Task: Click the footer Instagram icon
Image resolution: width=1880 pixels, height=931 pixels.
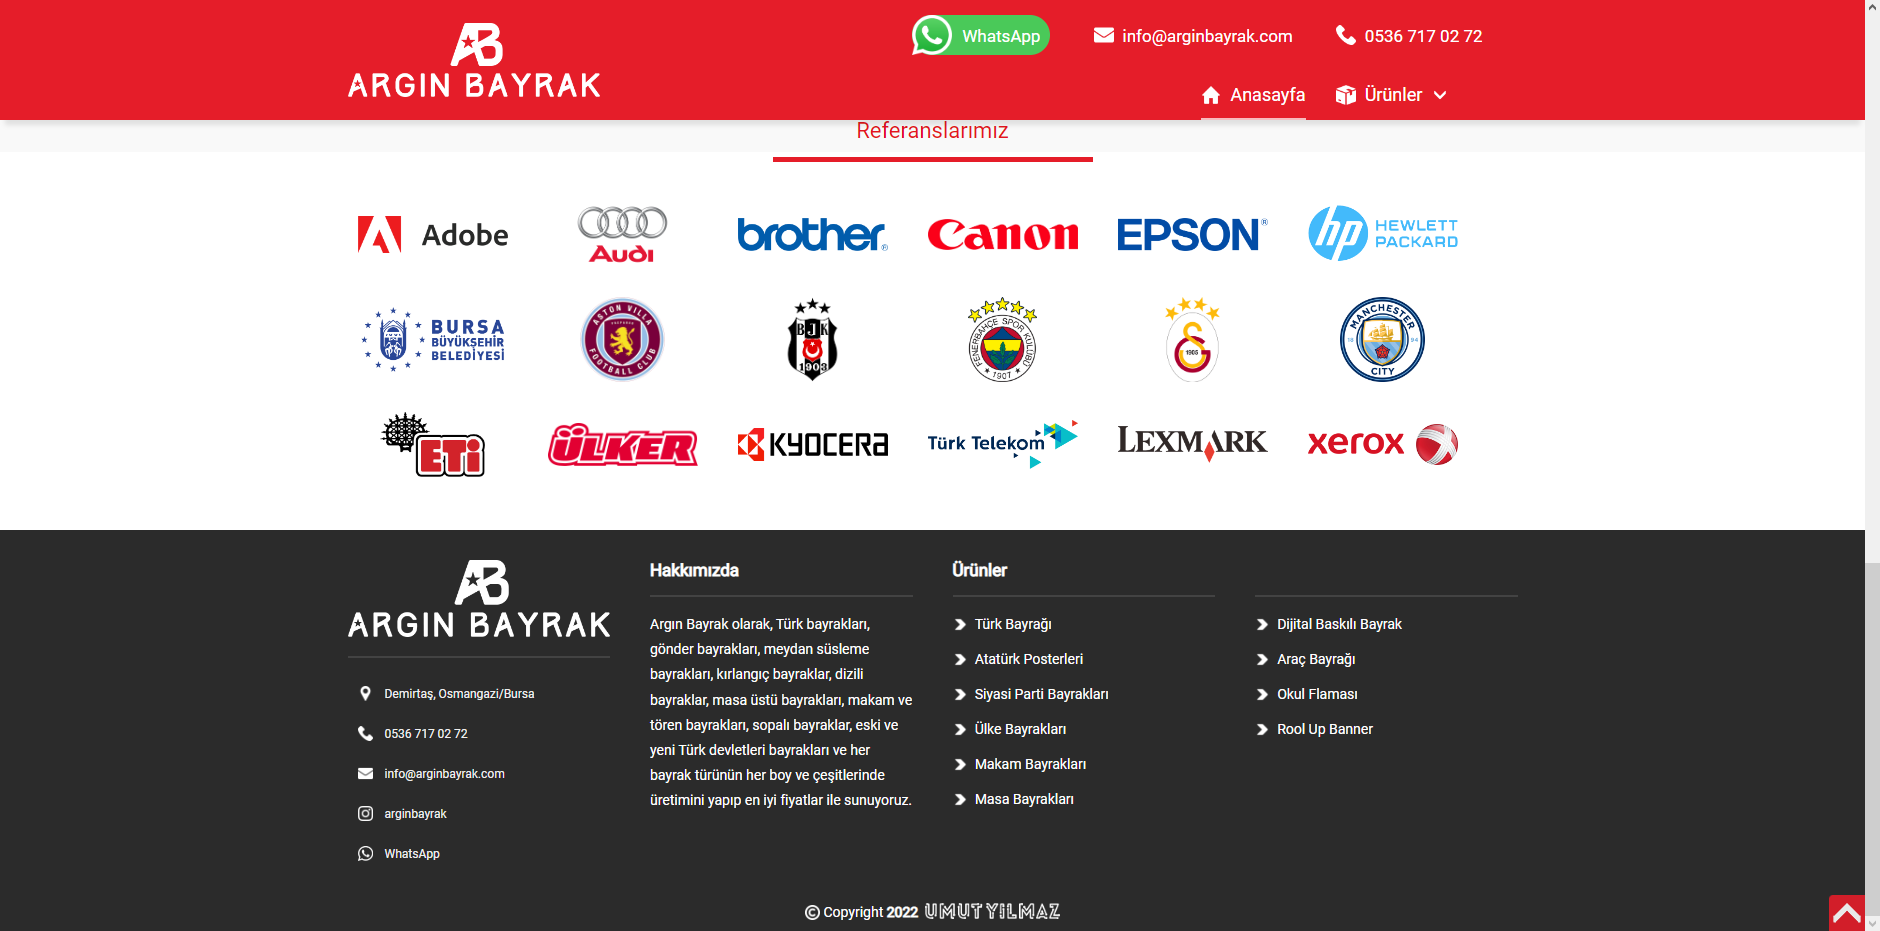Action: 366,814
